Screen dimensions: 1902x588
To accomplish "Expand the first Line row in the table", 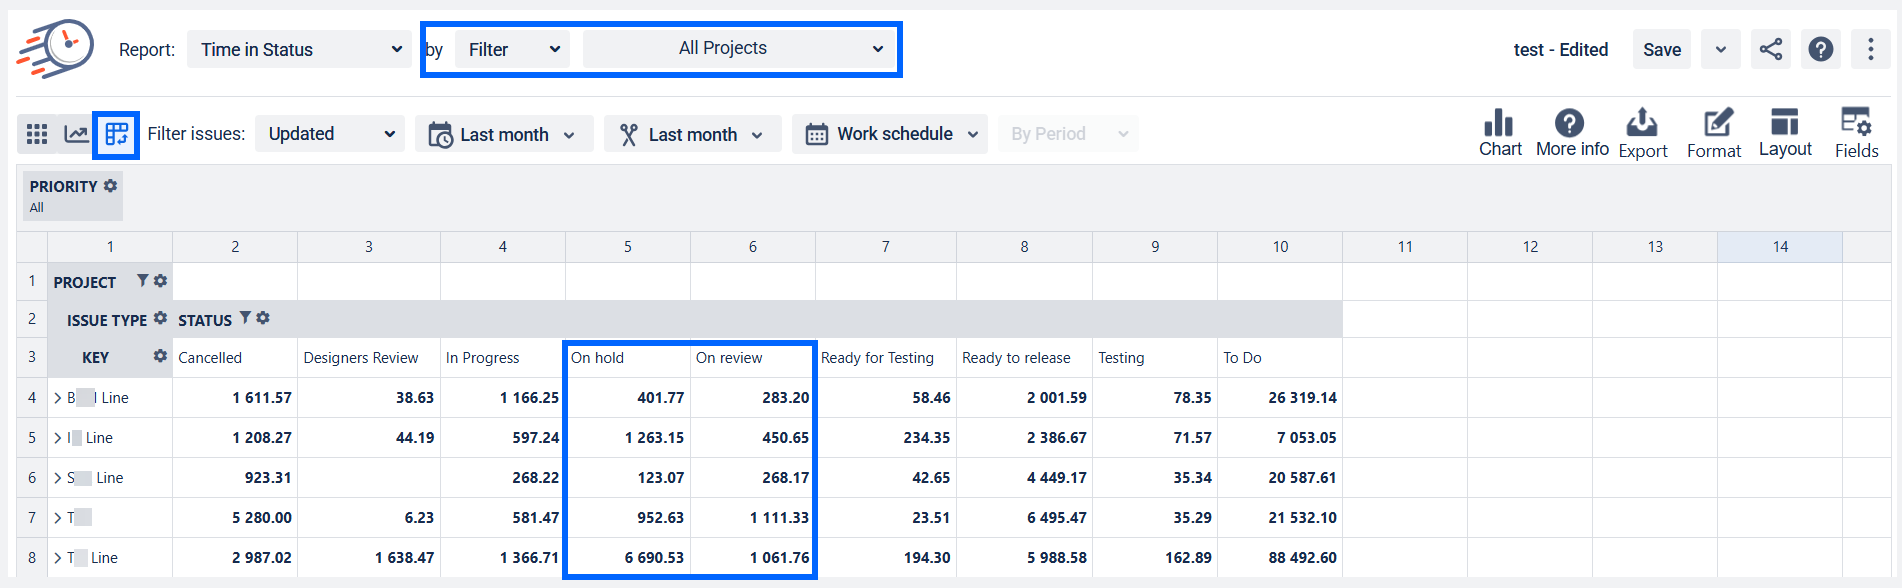I will pos(57,398).
